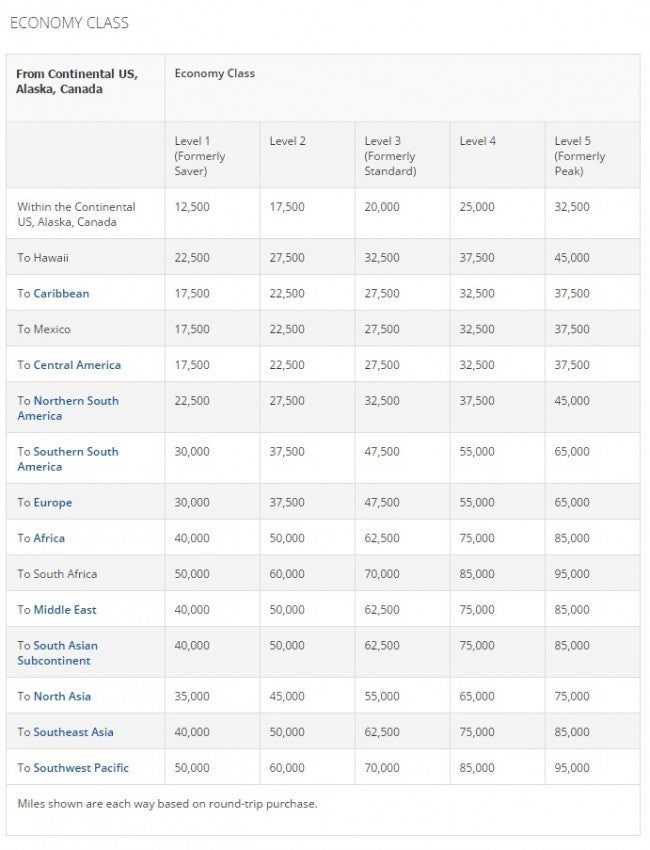Click the Level 1 (Formerly Saver) column header

point(199,156)
